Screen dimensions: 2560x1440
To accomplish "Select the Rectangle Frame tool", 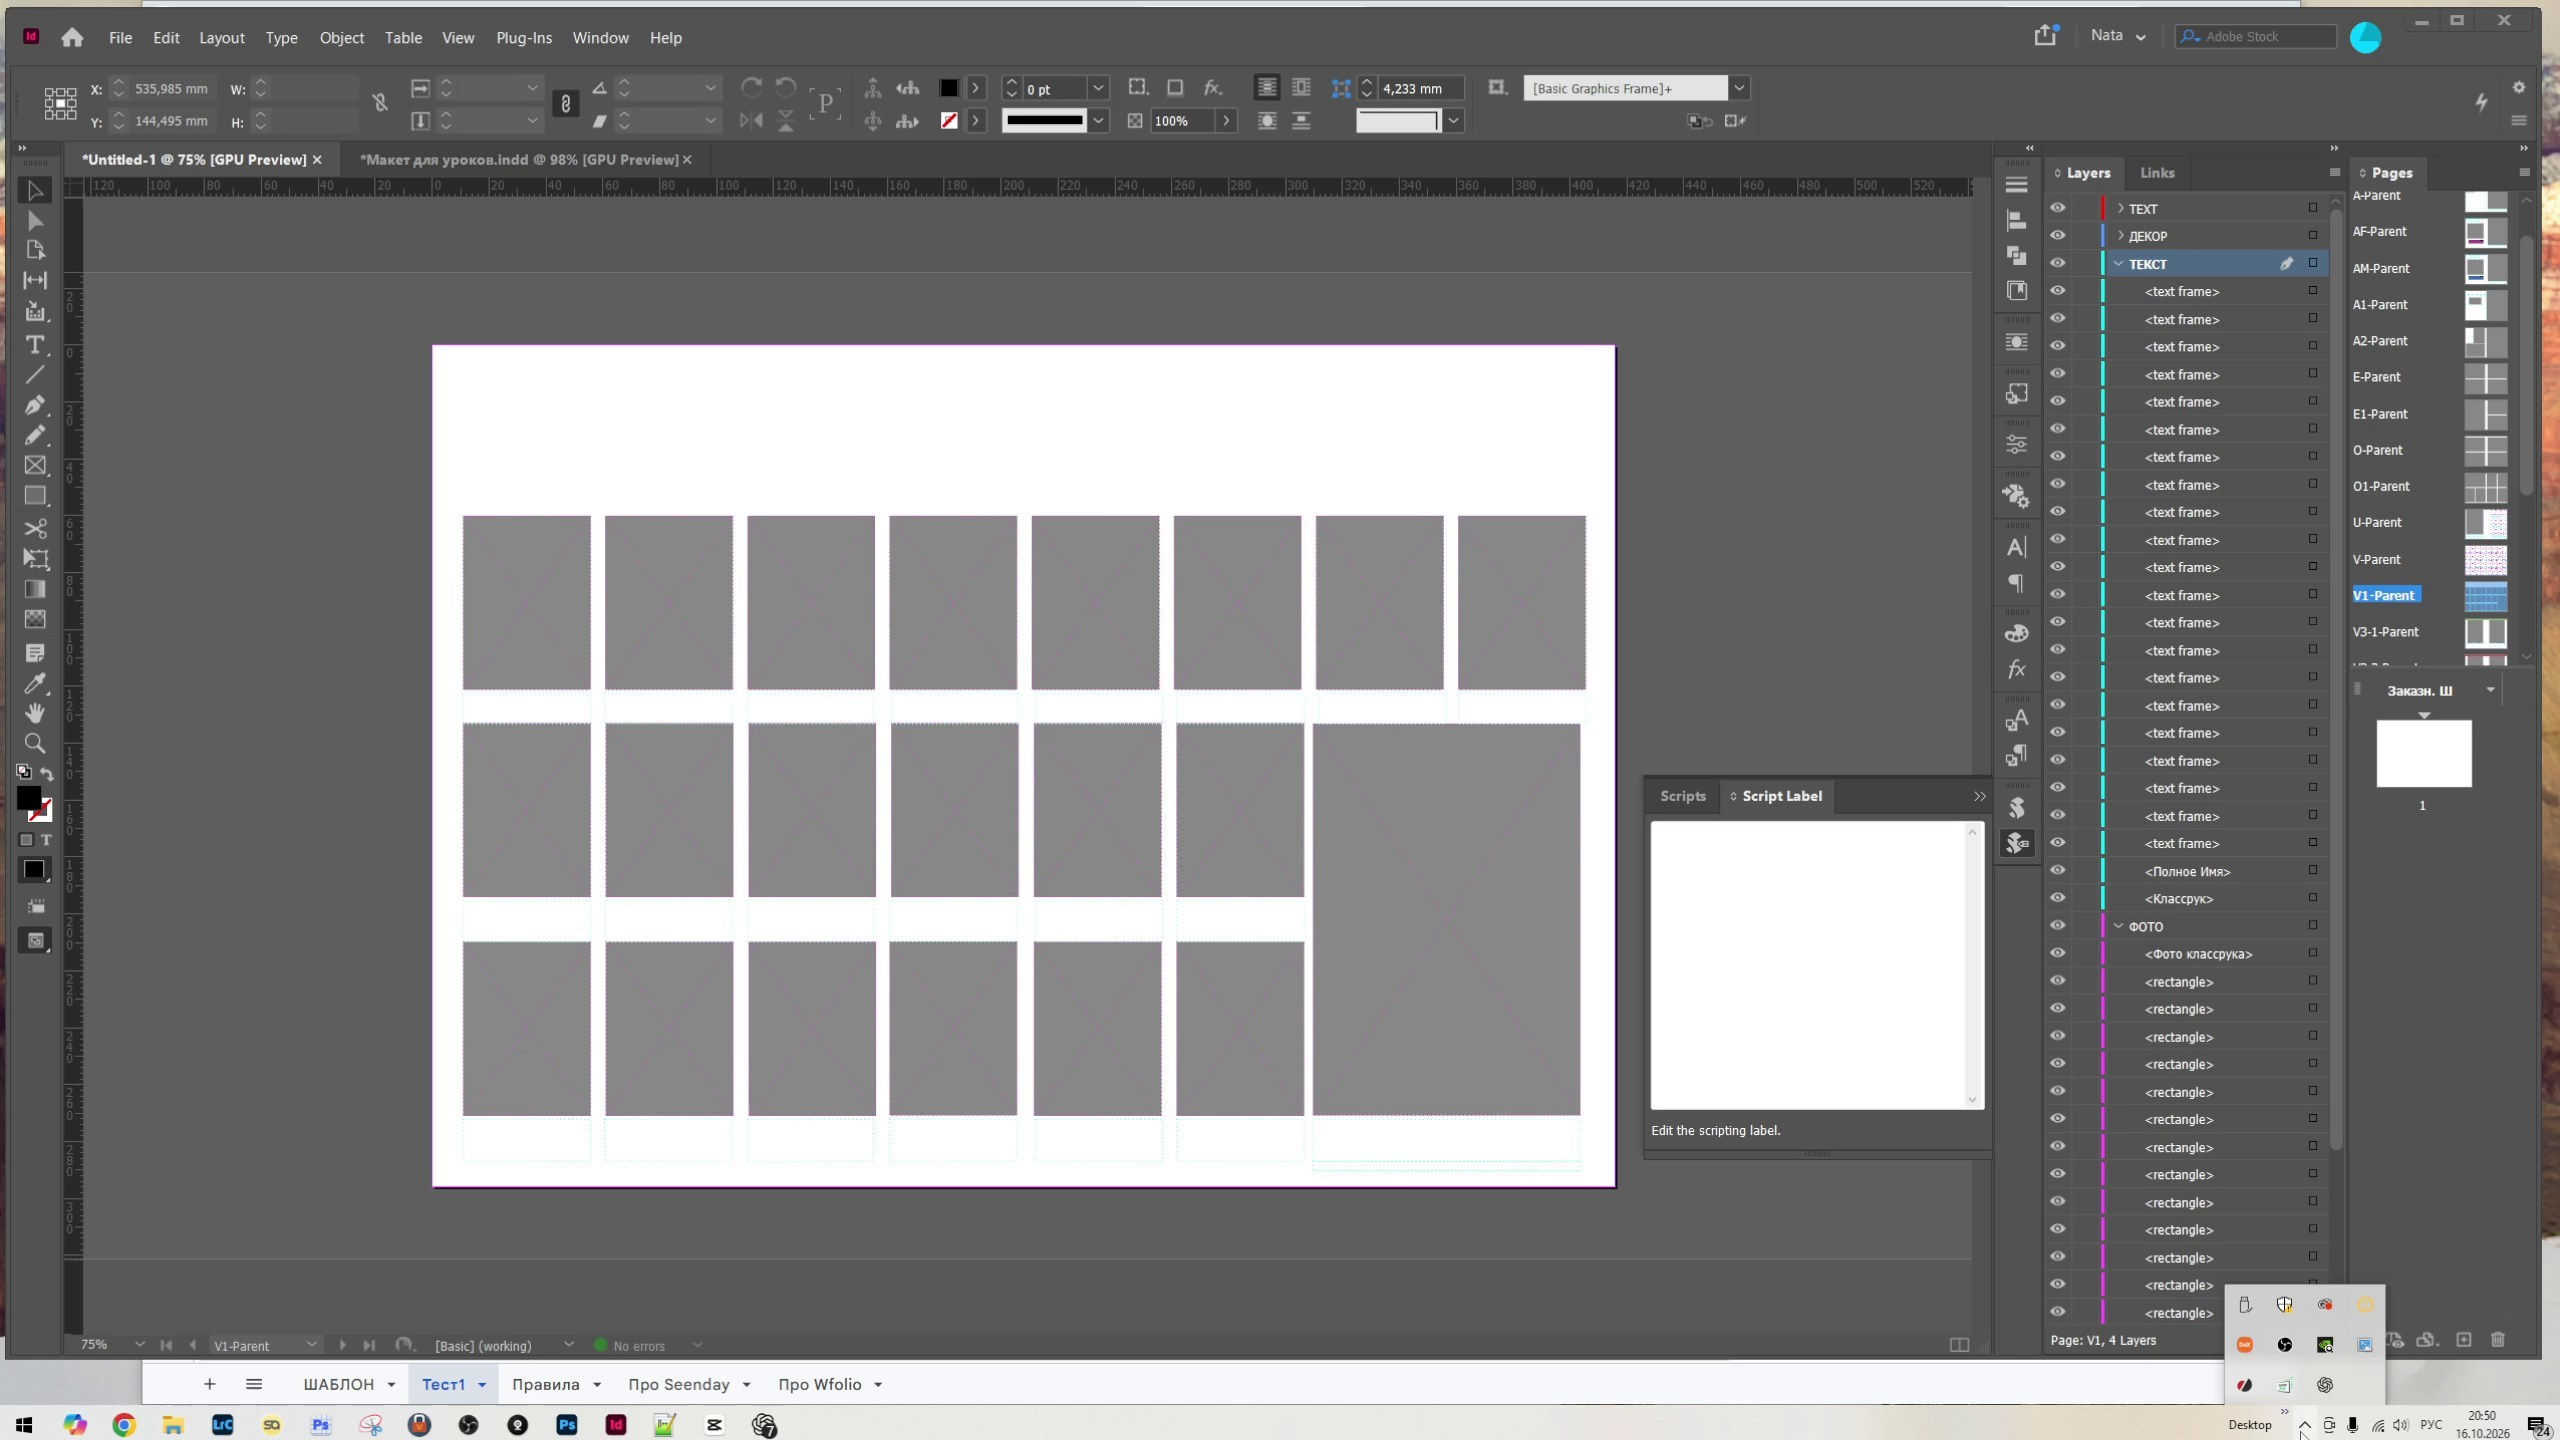I will (x=35, y=466).
